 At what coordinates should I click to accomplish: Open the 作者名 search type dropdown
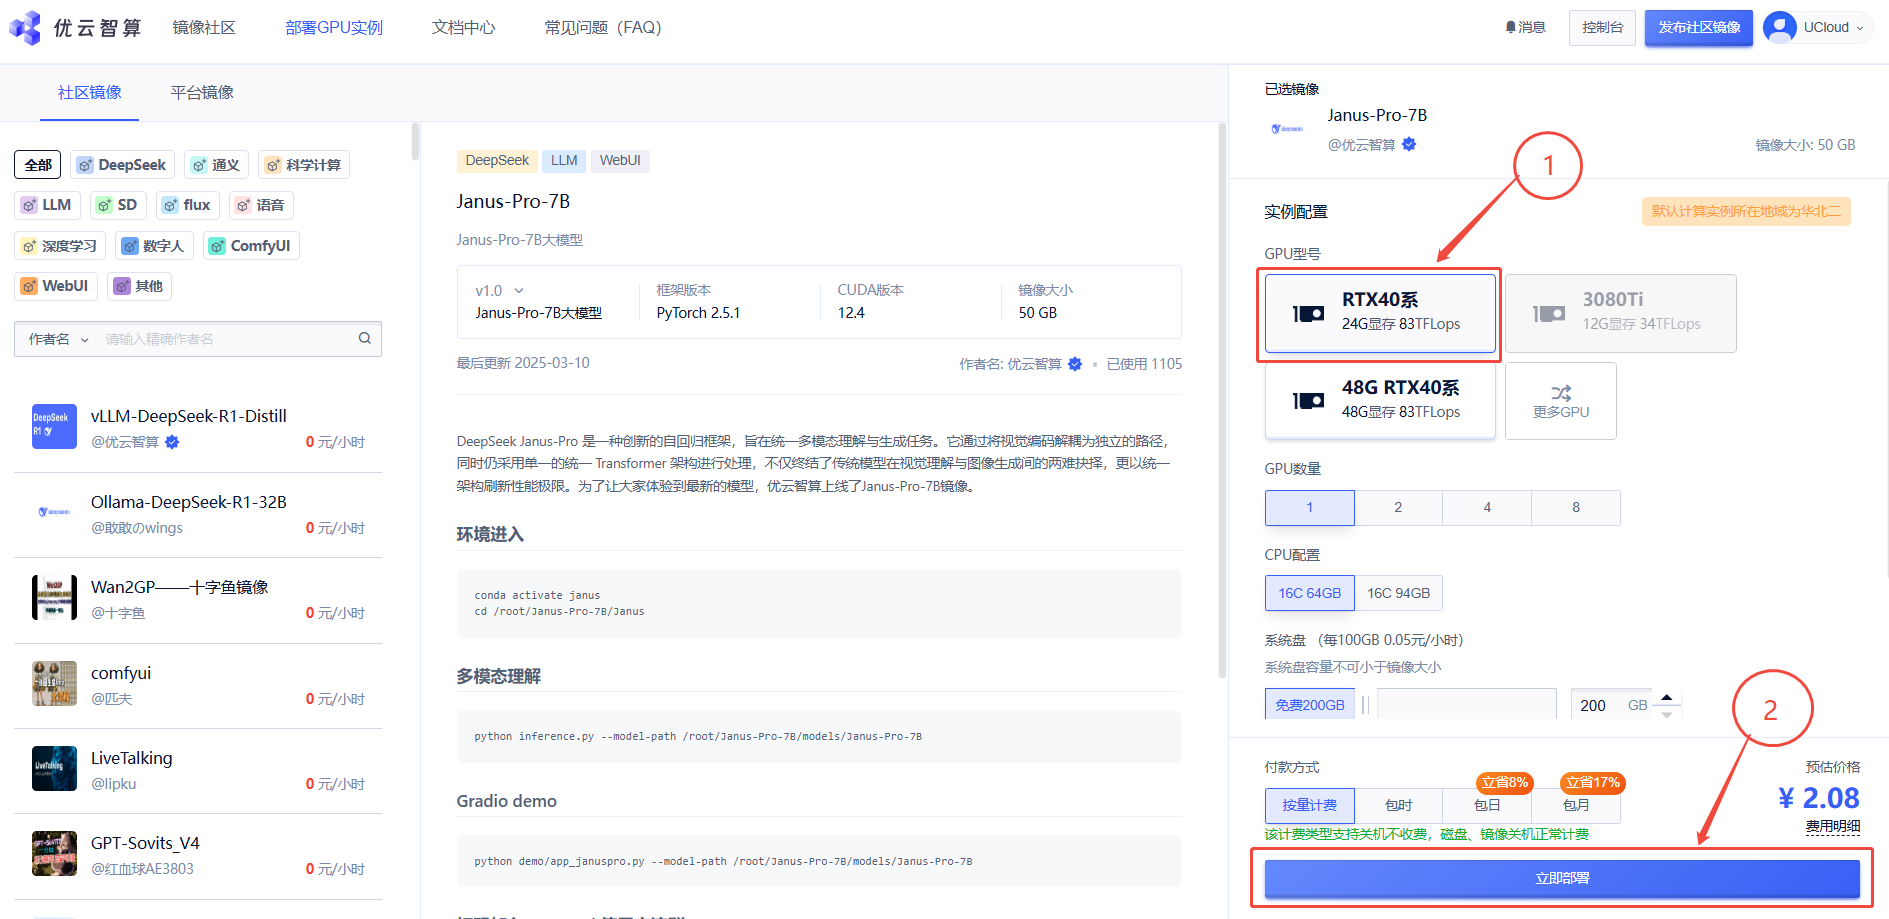tap(58, 339)
